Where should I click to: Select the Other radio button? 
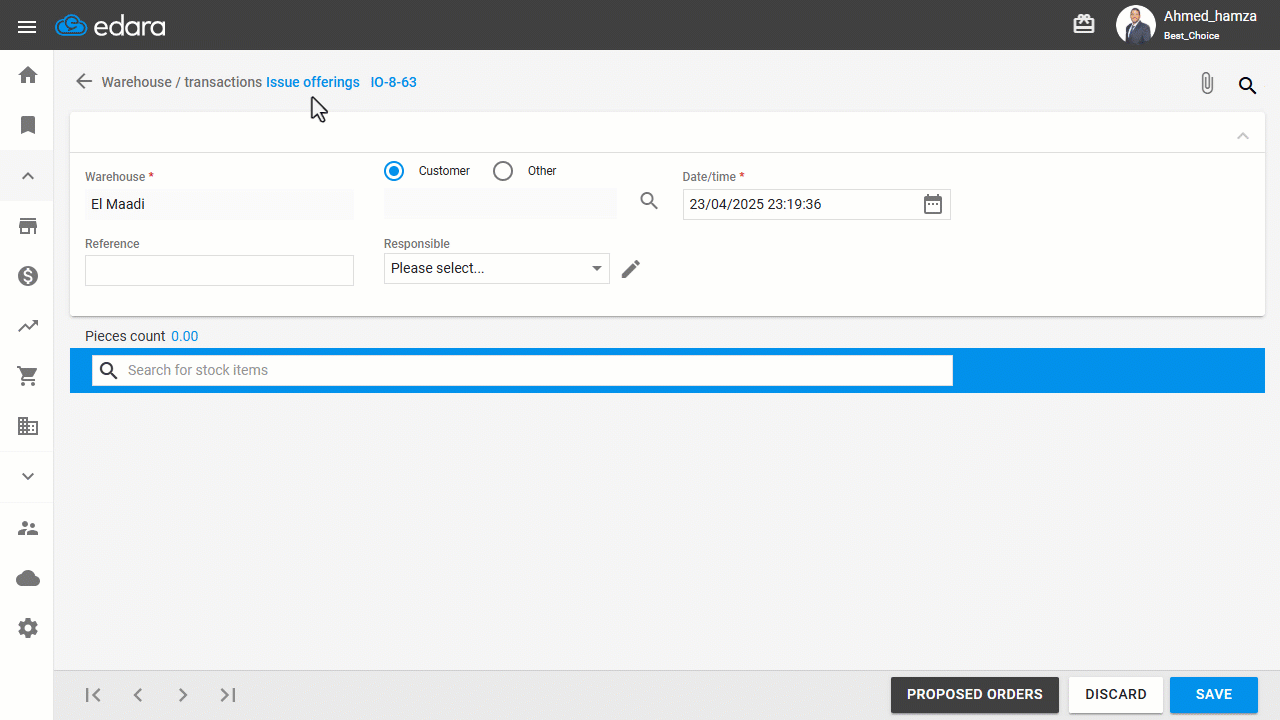point(503,171)
